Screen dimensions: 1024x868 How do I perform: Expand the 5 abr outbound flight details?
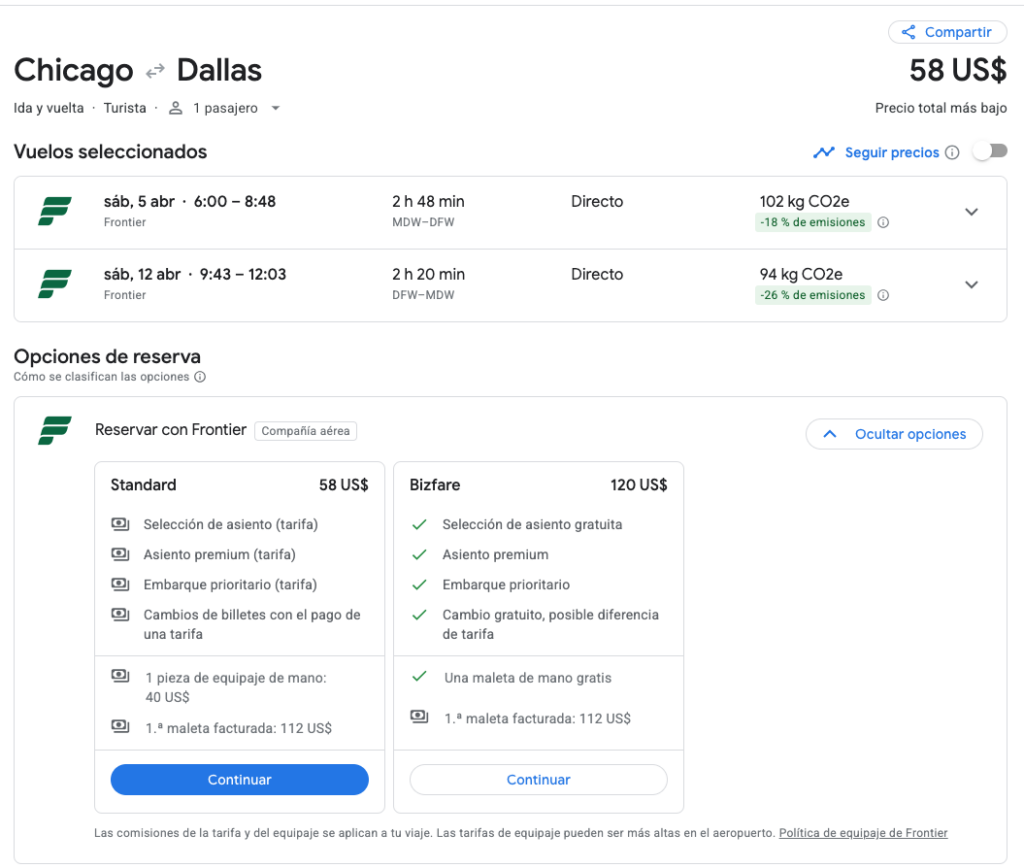point(971,212)
